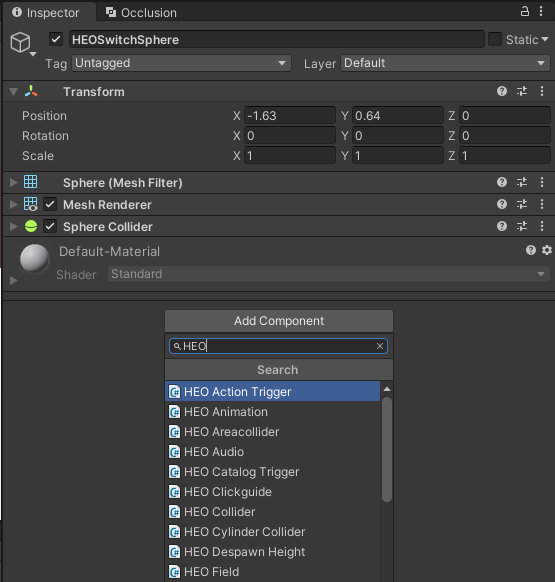Open Inspector panel kebab menu

coord(541,12)
